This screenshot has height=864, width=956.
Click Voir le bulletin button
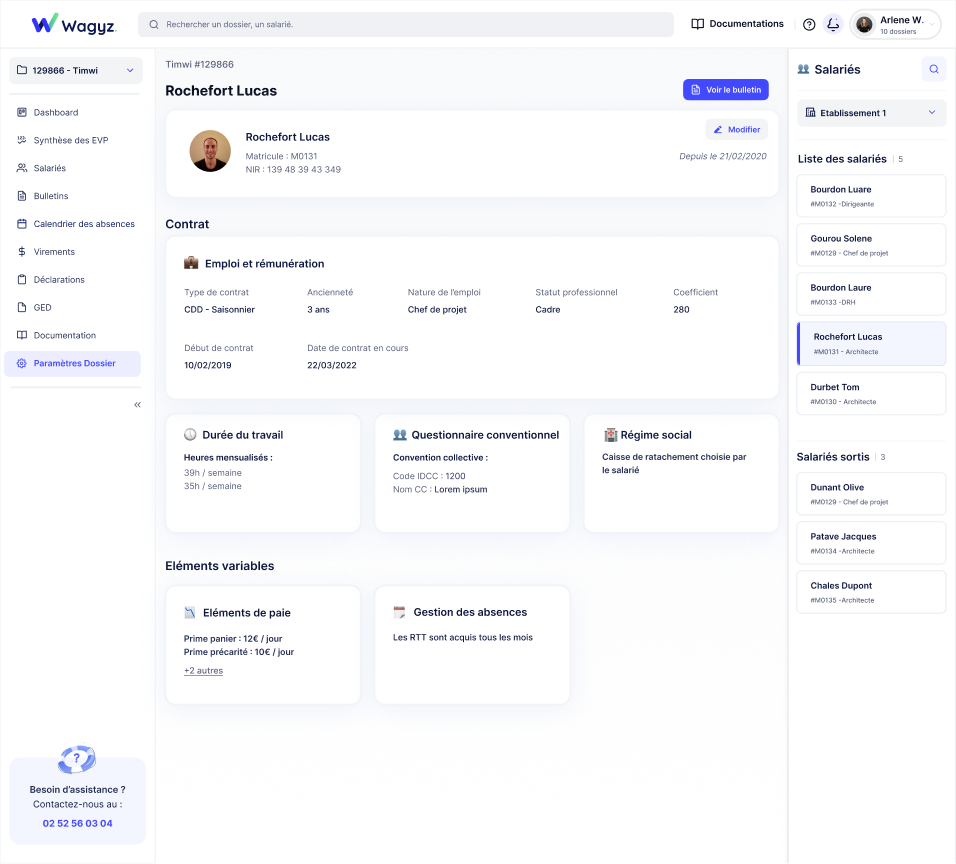726,90
